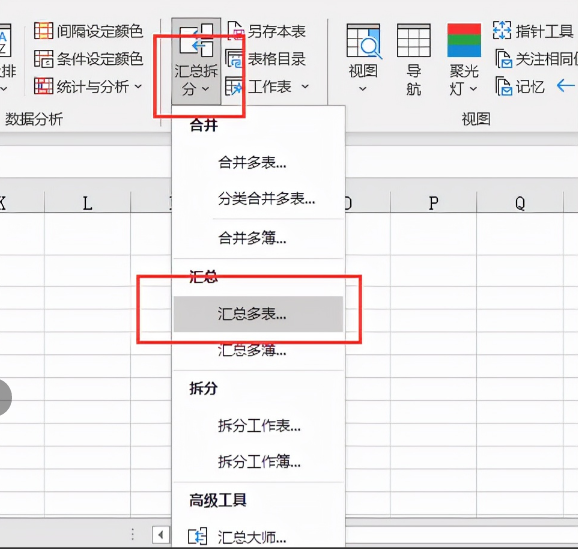Screen dimensions: 578x549
Task: Click the sheet tab scroll left arrow
Action: tap(161, 534)
